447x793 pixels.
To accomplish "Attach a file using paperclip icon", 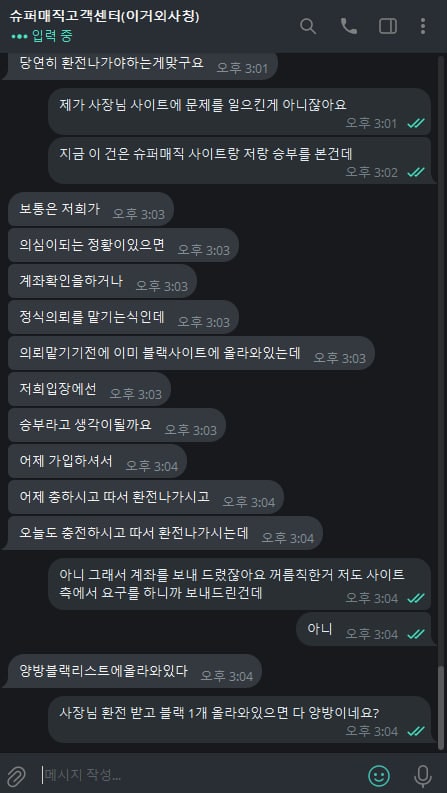I will tap(16, 775).
